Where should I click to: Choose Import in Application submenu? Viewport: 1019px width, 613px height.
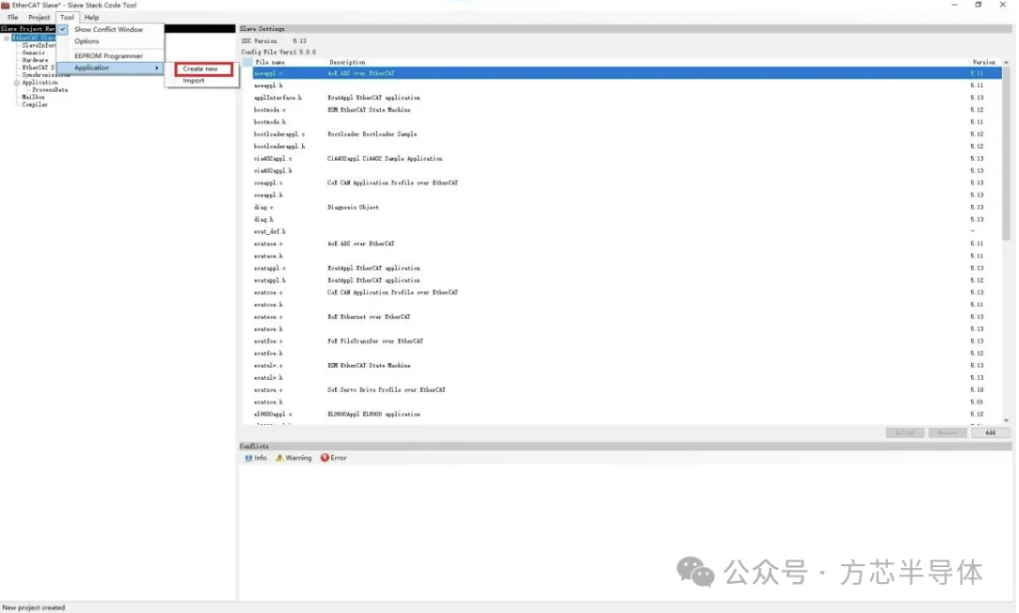coord(194,81)
